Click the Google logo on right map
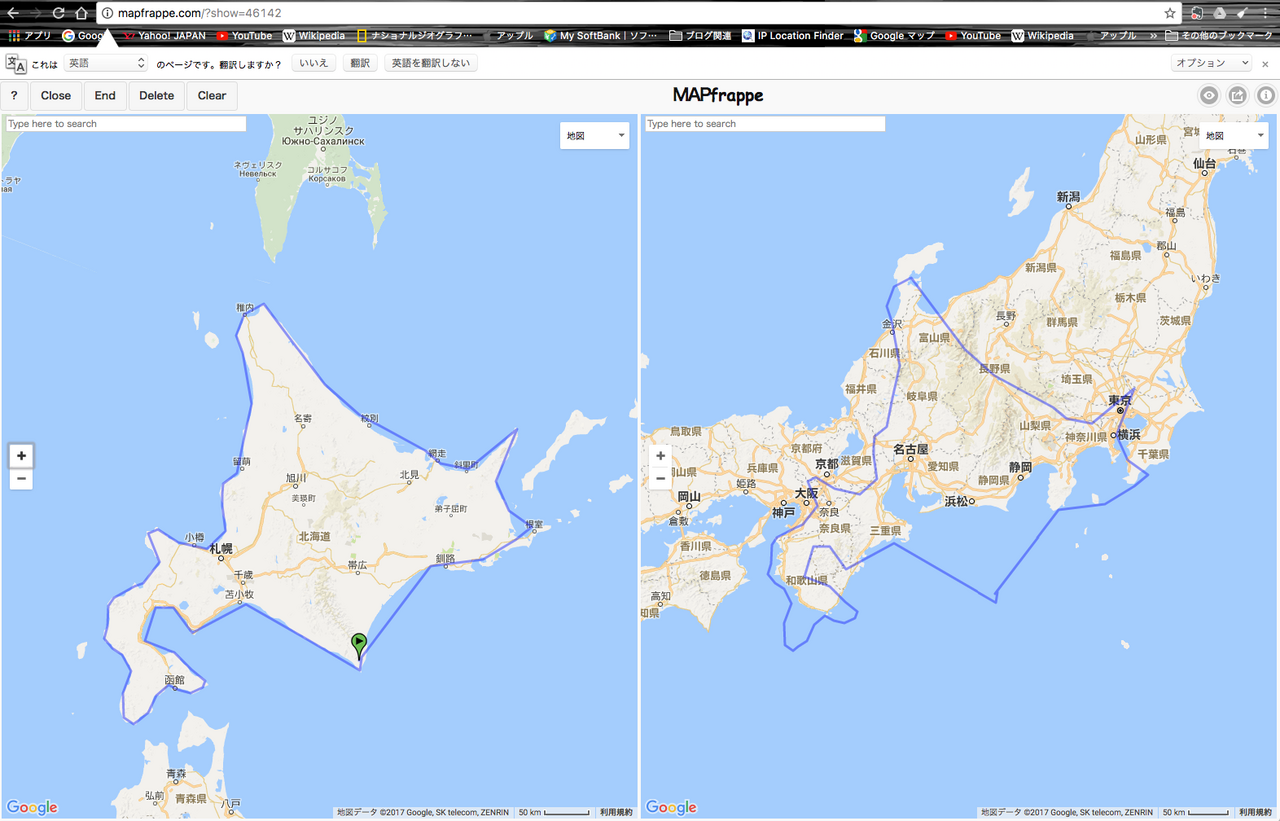 tap(671, 807)
